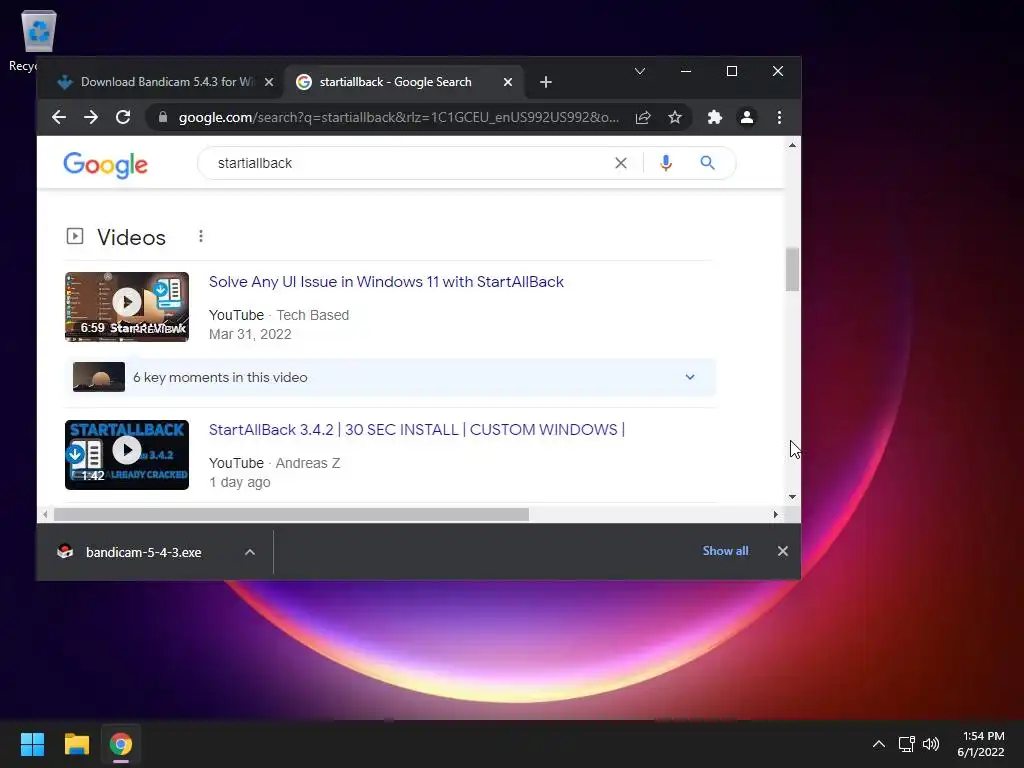
Task: Clear the search box with the X
Action: click(620, 163)
